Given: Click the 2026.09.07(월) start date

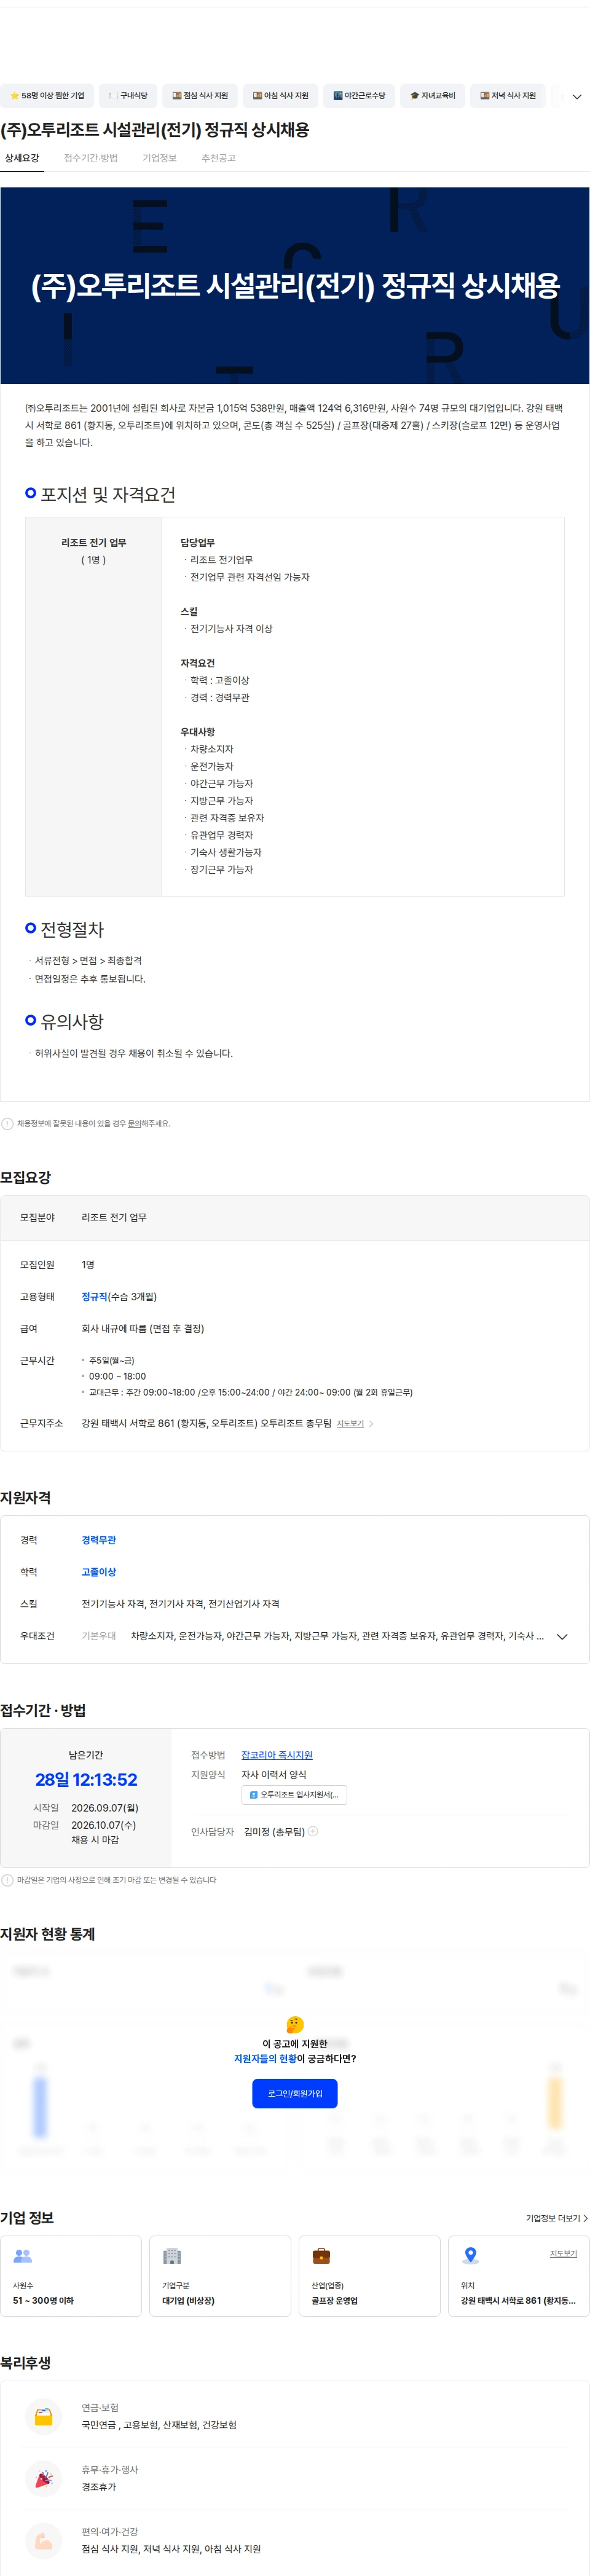Looking at the screenshot, I should pos(104,1808).
